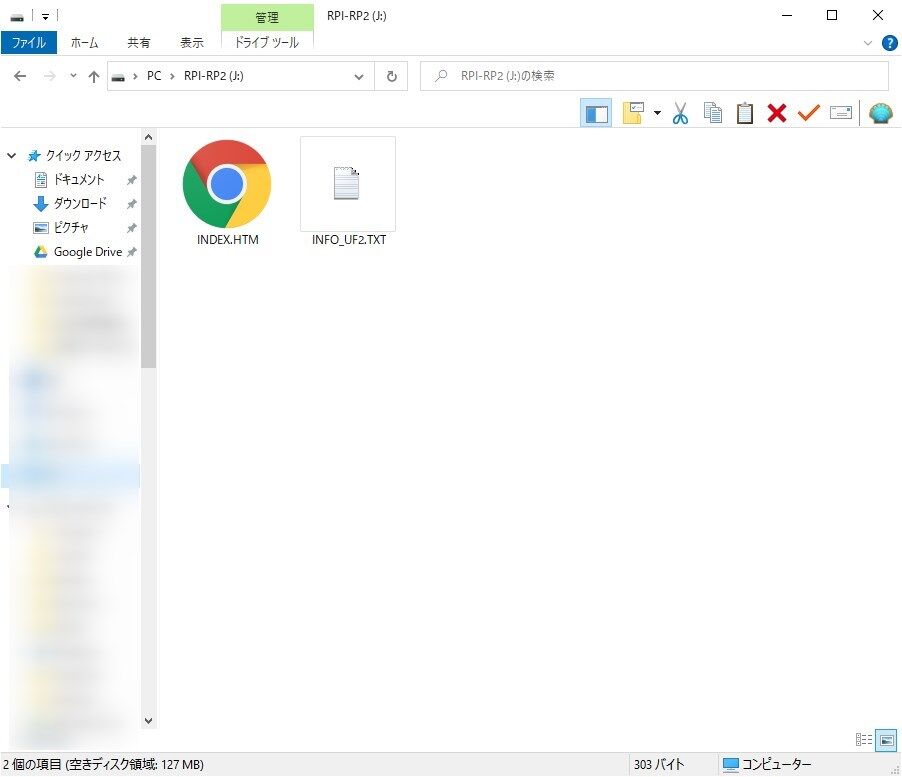Open Help with the question mark
Image resolution: width=902 pixels, height=777 pixels.
pyautogui.click(x=889, y=43)
